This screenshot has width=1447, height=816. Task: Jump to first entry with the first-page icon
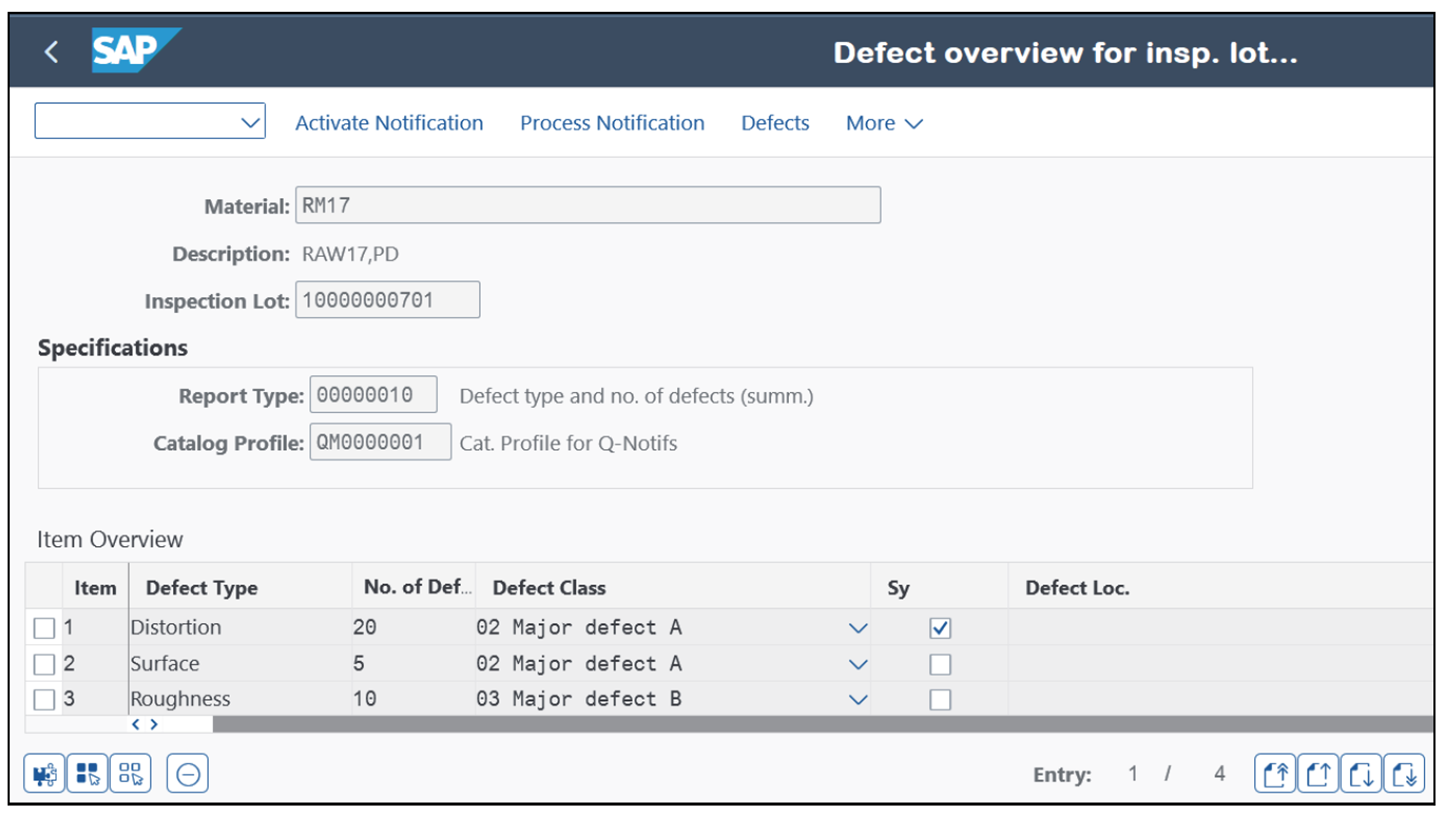pyautogui.click(x=1275, y=772)
